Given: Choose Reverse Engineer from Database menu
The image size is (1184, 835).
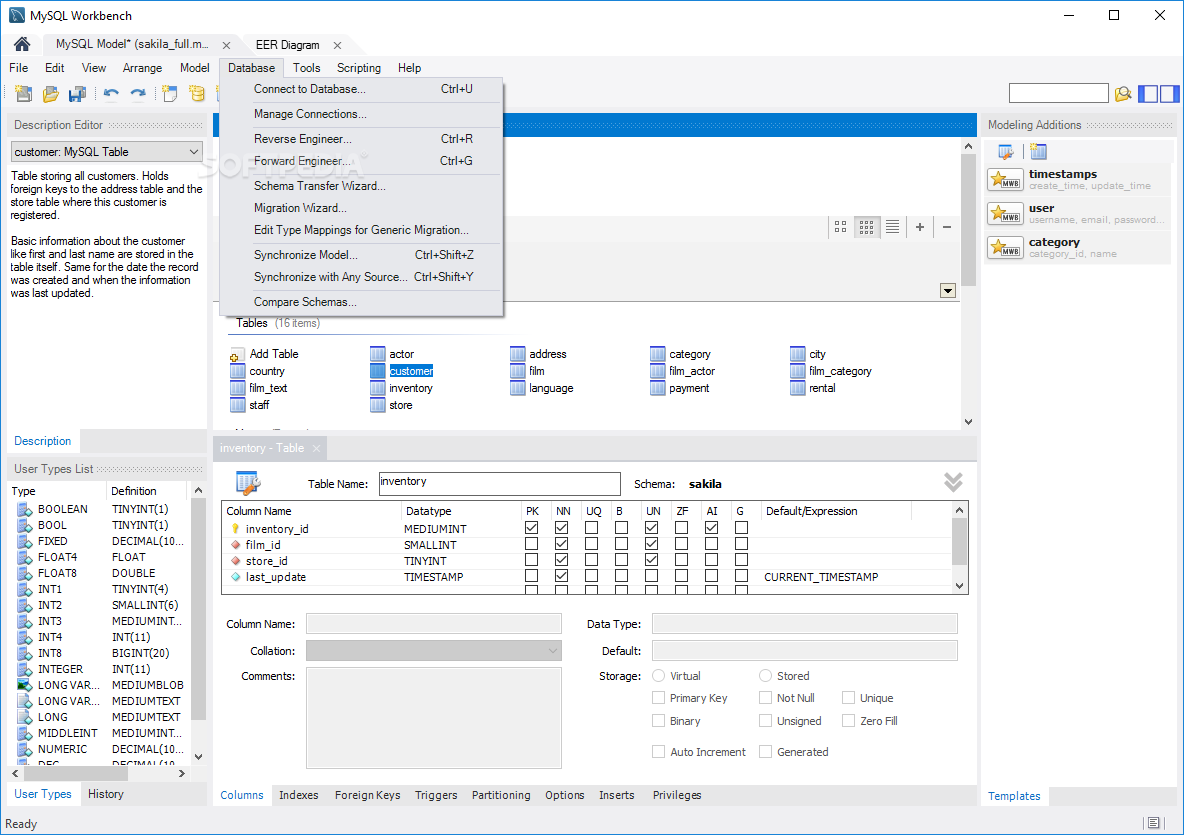Looking at the screenshot, I should [x=303, y=139].
